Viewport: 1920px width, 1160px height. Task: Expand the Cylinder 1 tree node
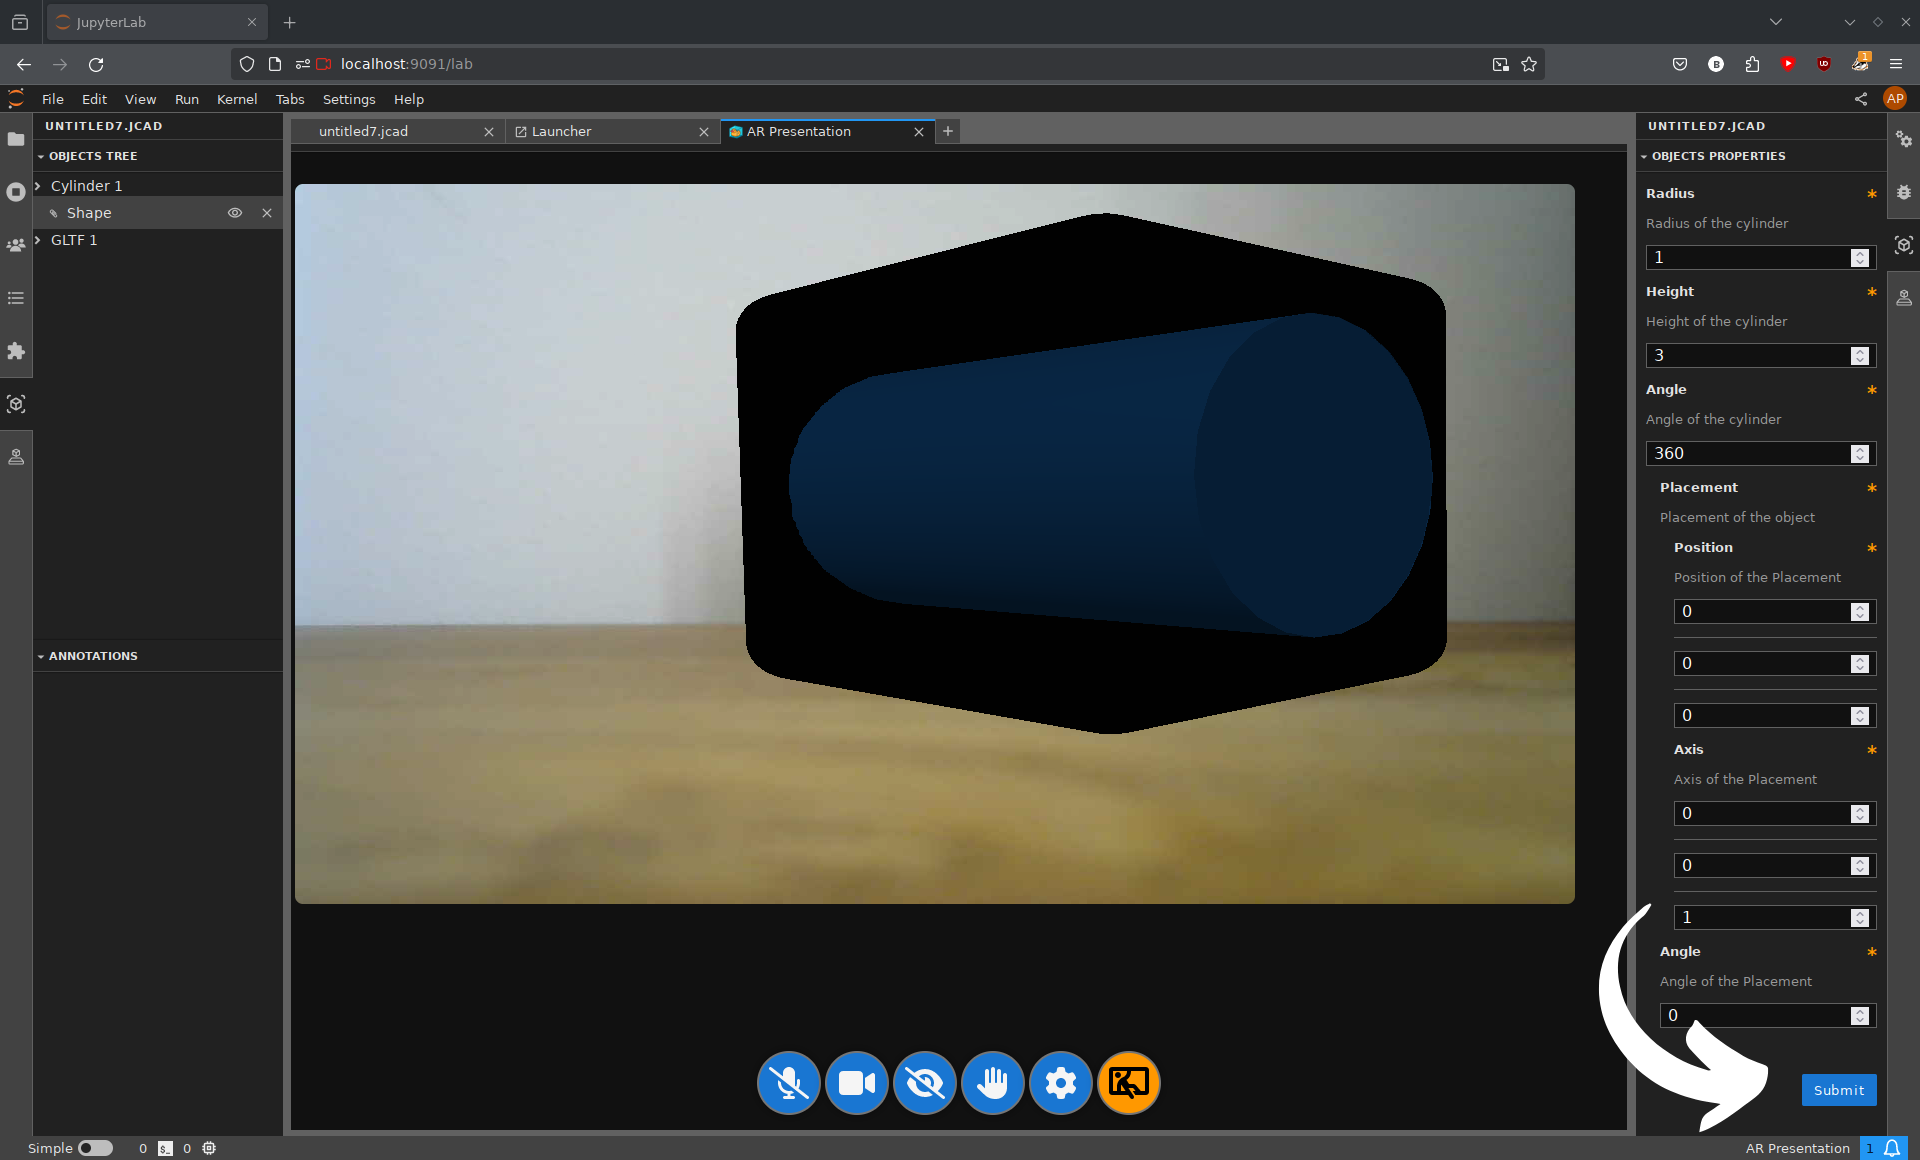[x=38, y=186]
